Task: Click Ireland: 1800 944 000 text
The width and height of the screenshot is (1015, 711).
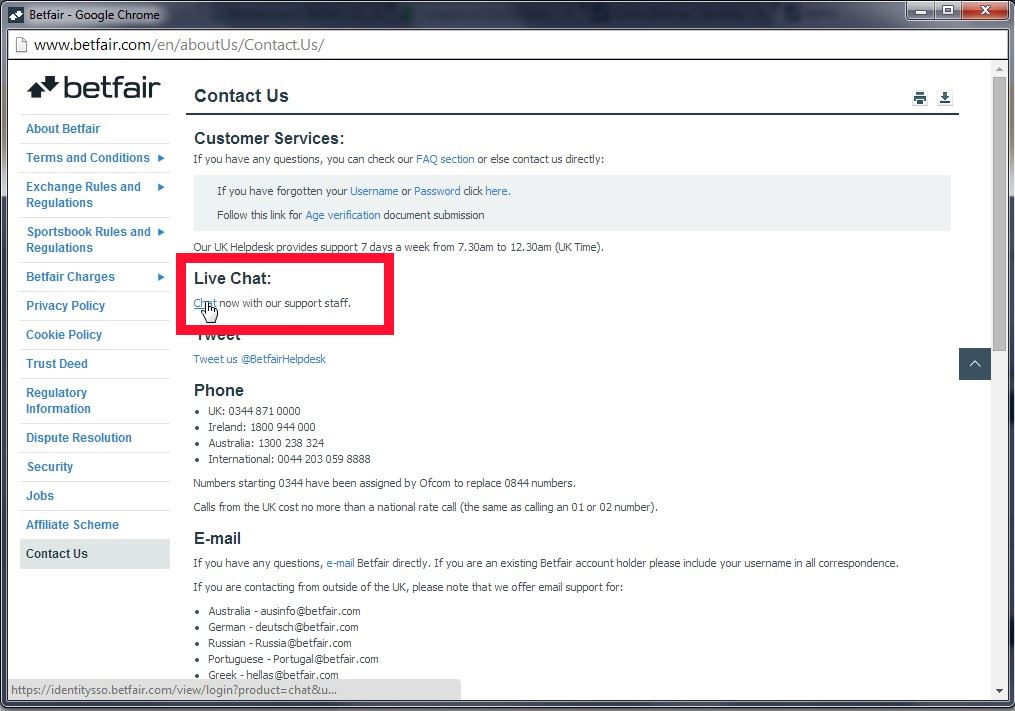Action: [262, 427]
